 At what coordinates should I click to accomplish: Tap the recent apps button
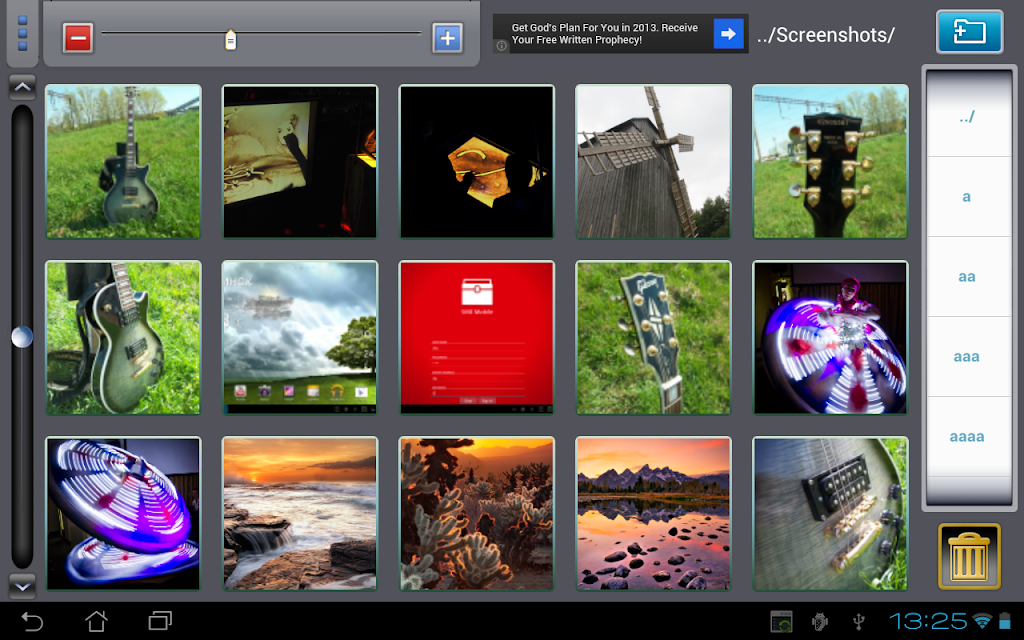[x=160, y=620]
